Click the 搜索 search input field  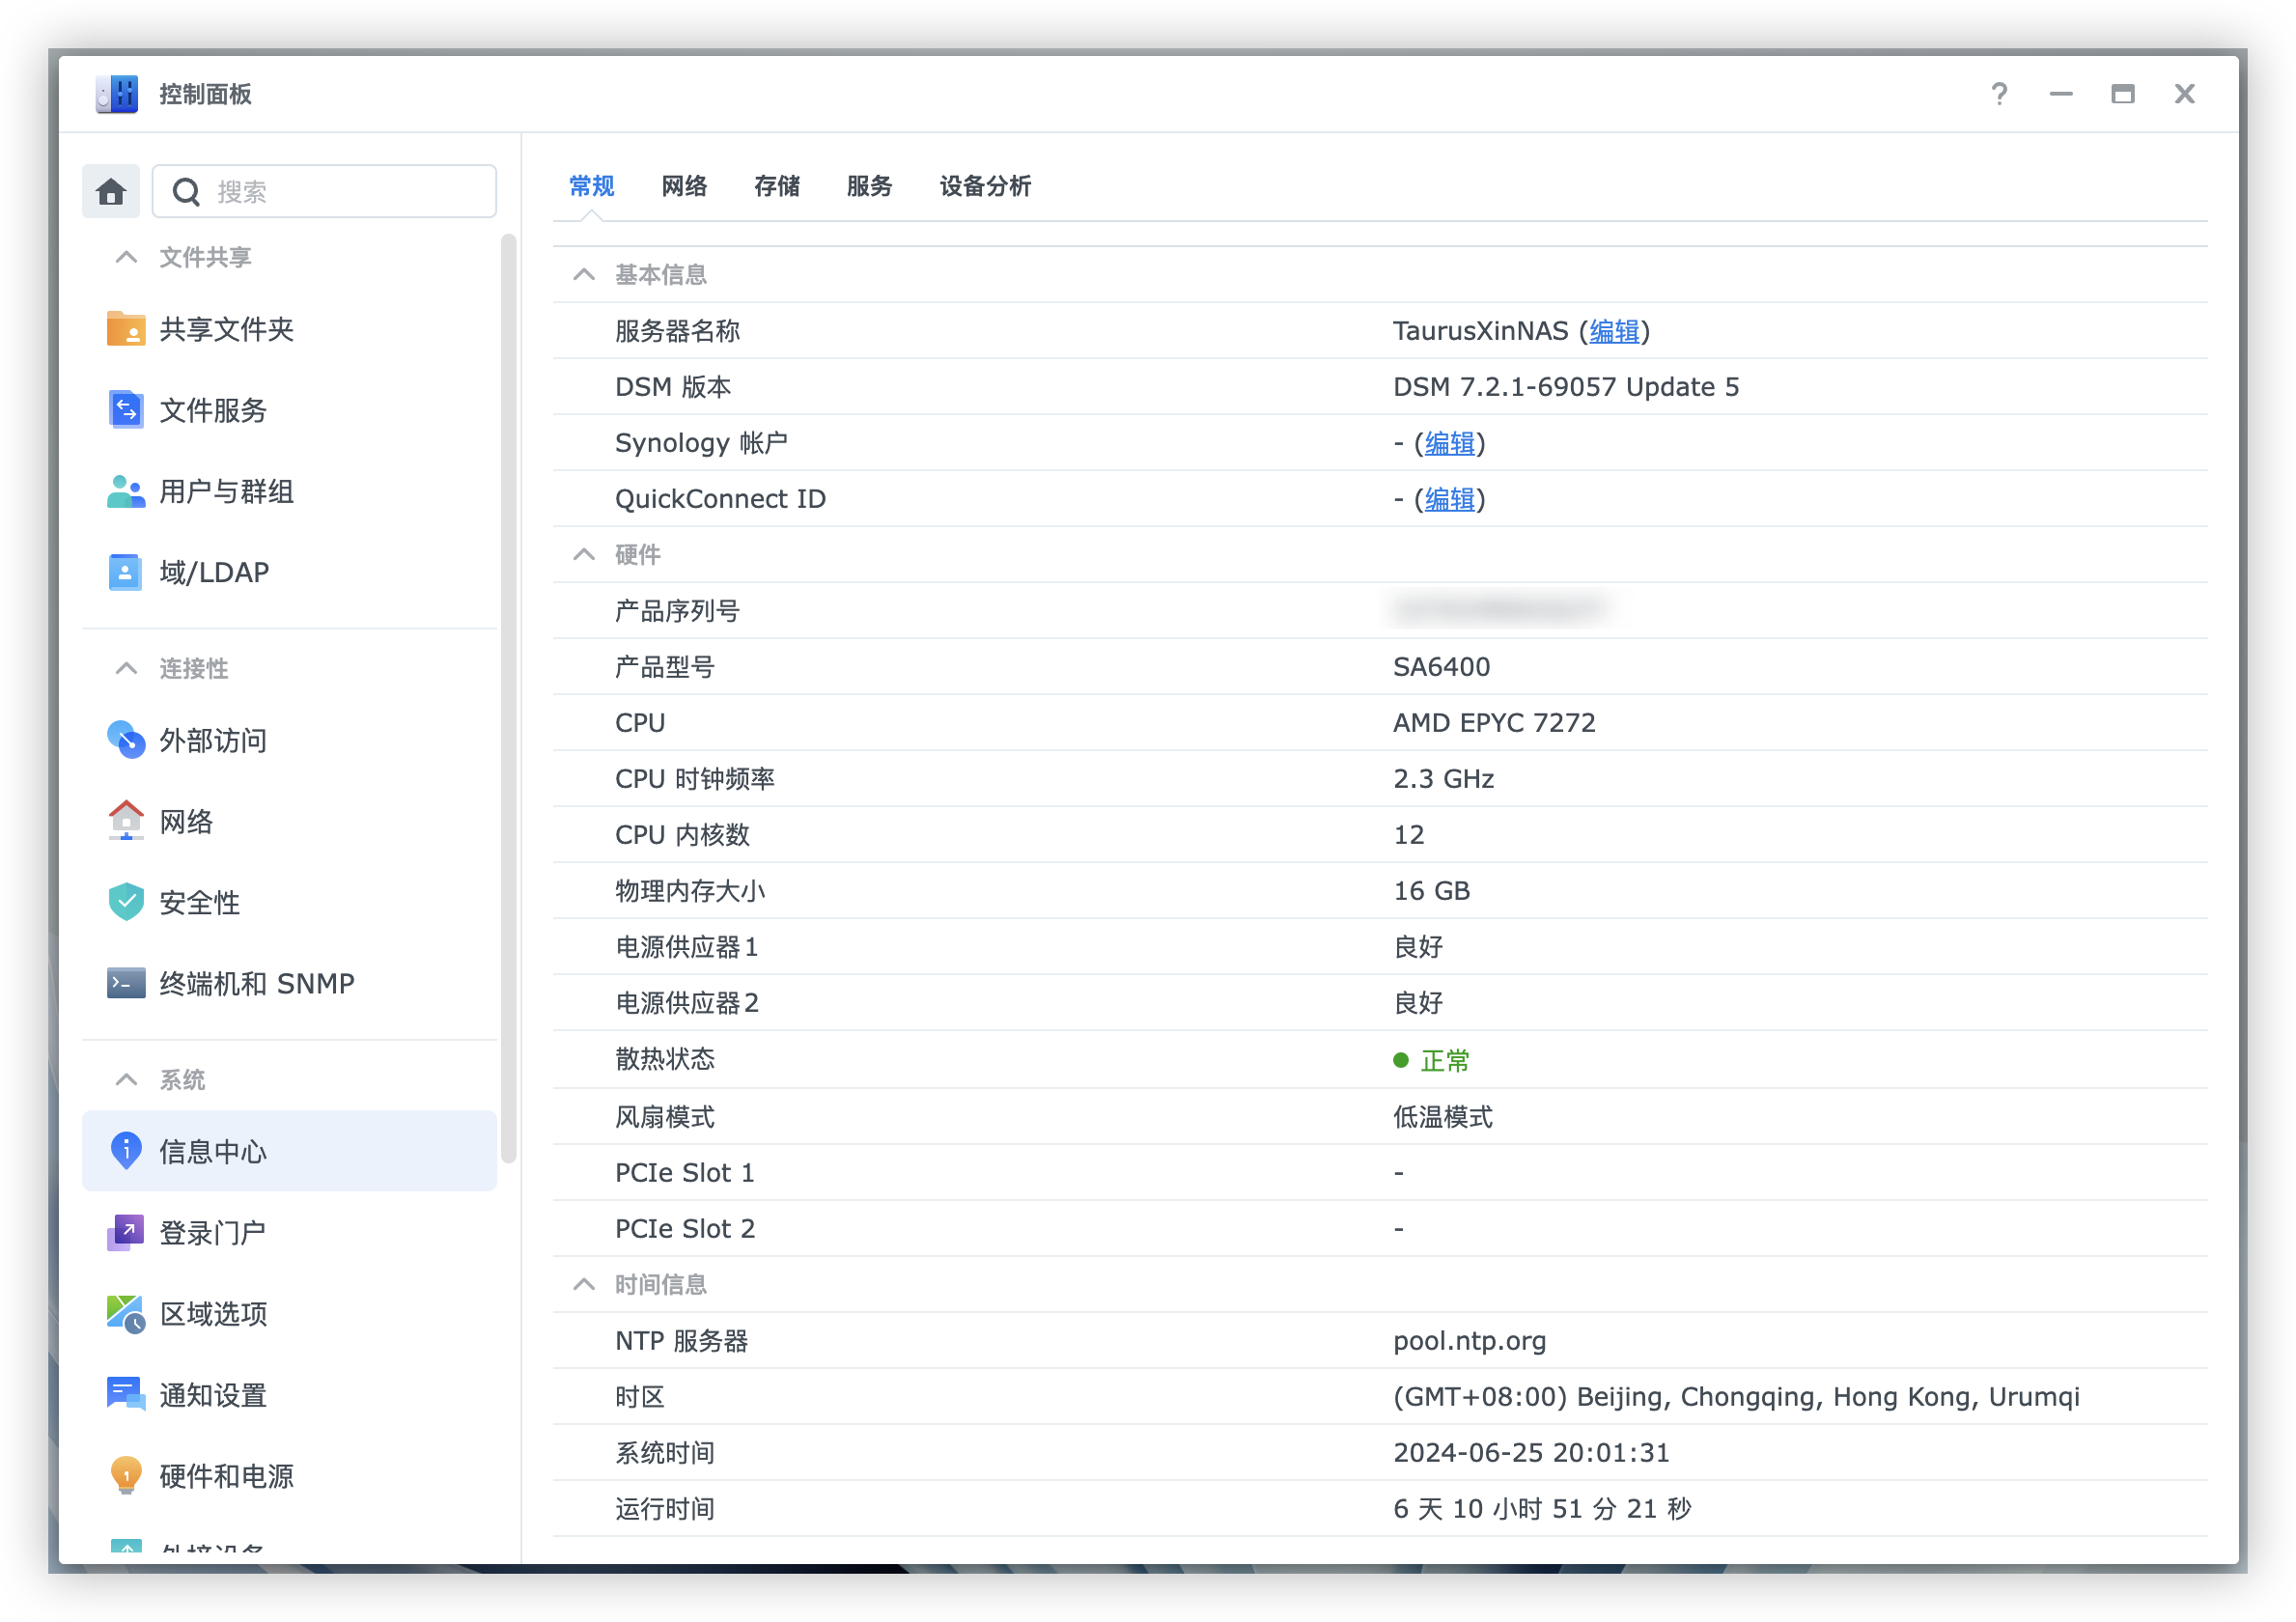(x=324, y=191)
